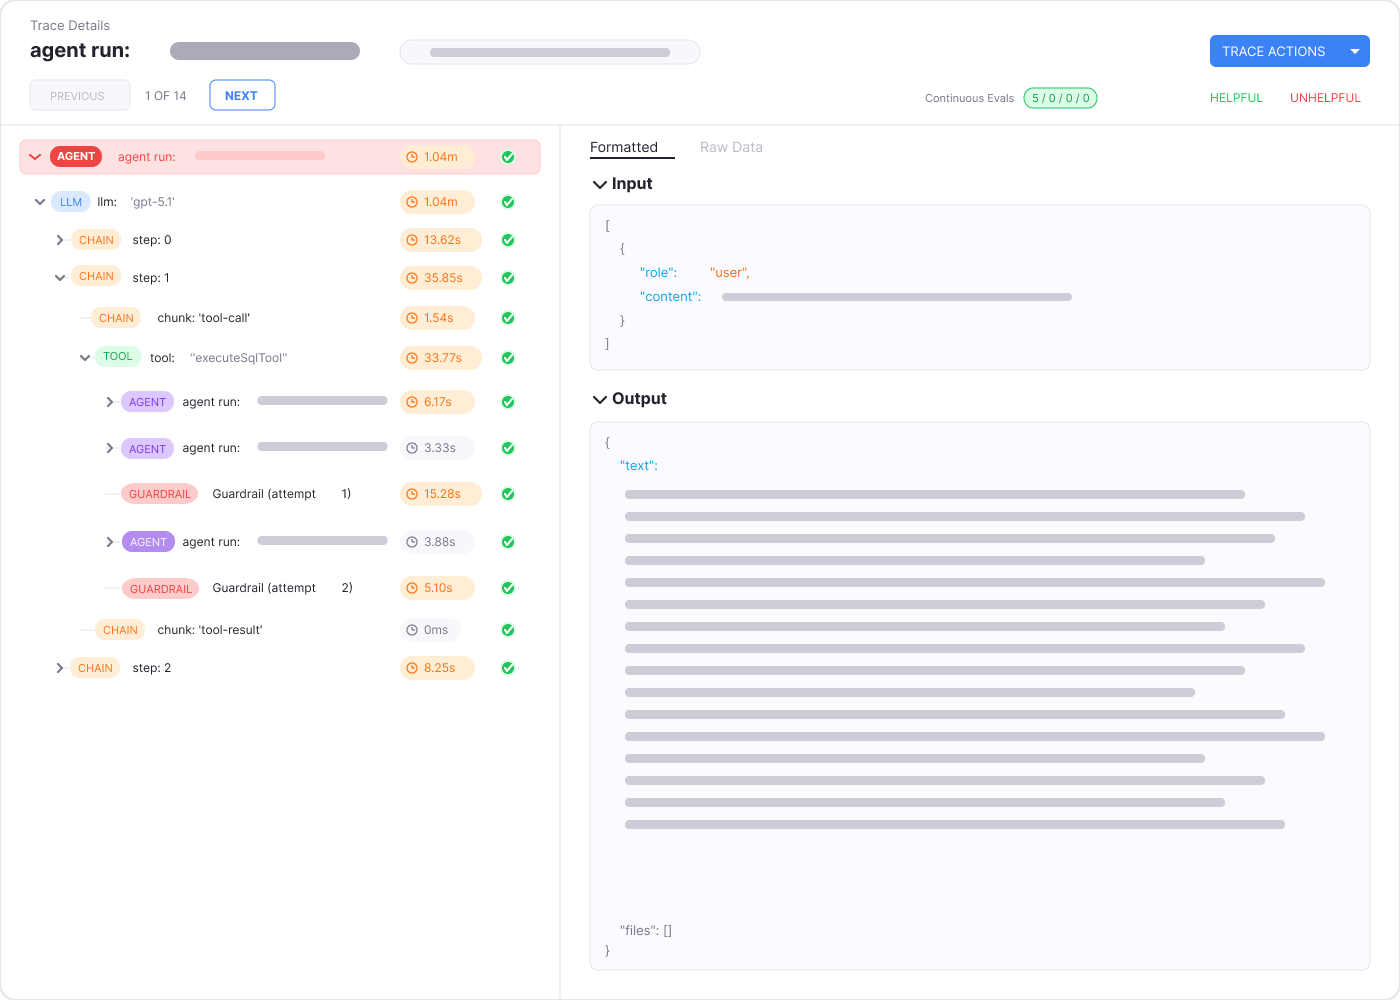Click the success check on Guardrail attempt 2
This screenshot has width=1400, height=1000.
pyautogui.click(x=508, y=588)
